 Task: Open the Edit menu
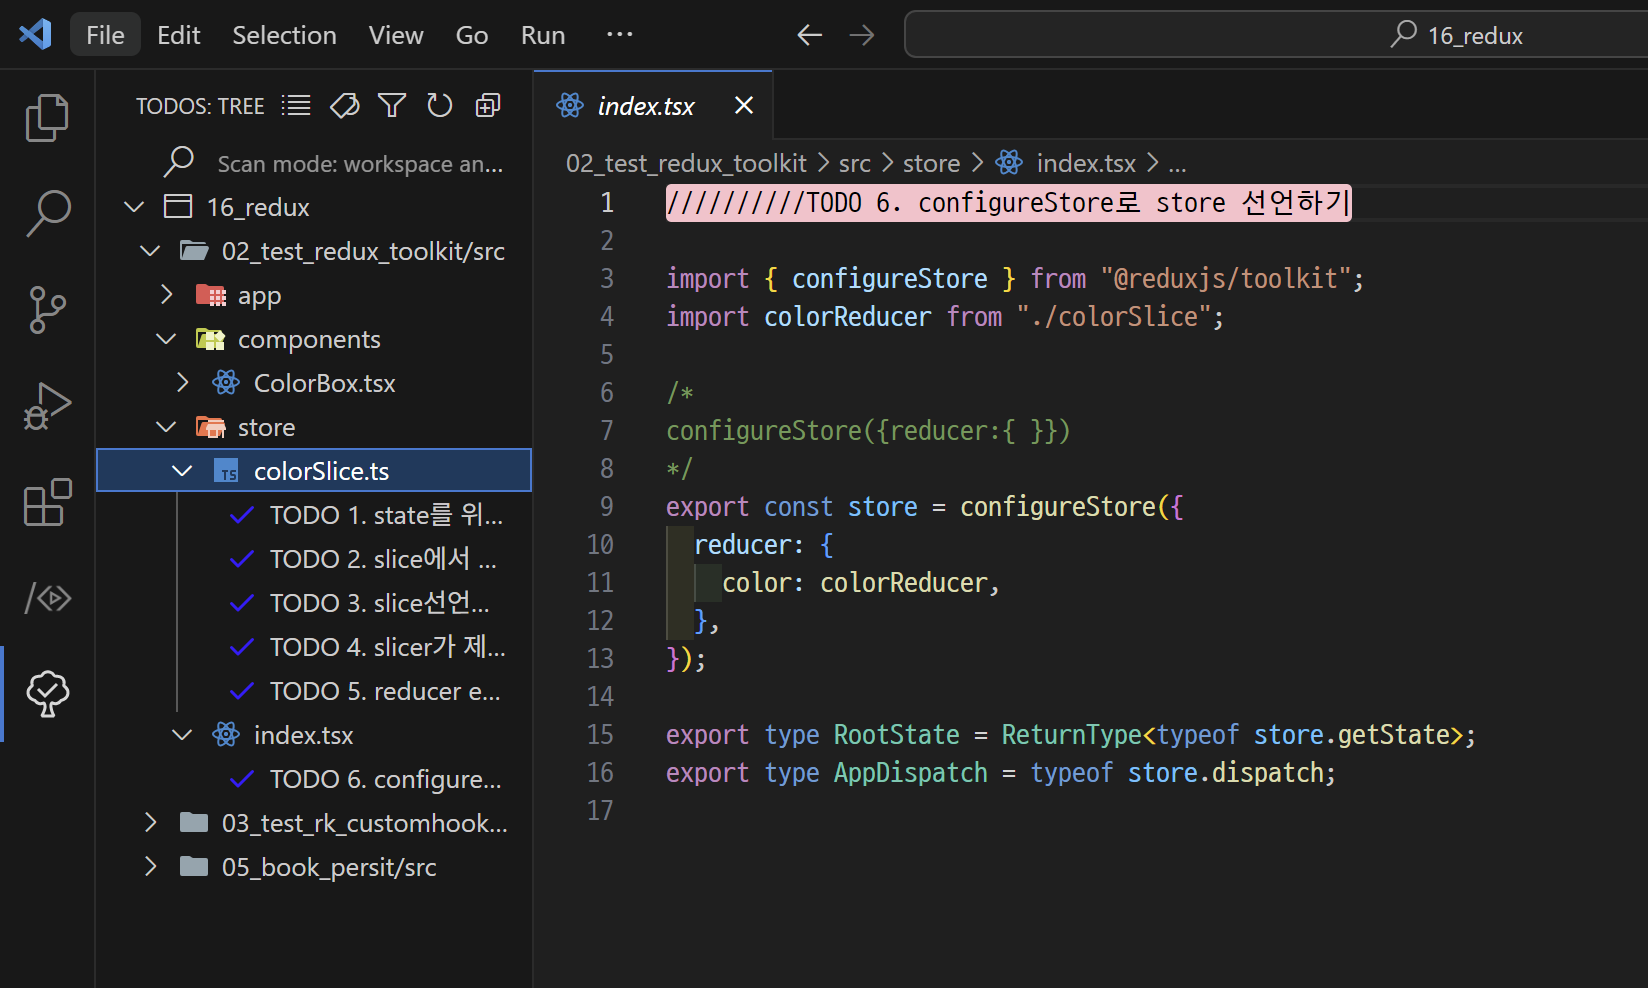(179, 35)
